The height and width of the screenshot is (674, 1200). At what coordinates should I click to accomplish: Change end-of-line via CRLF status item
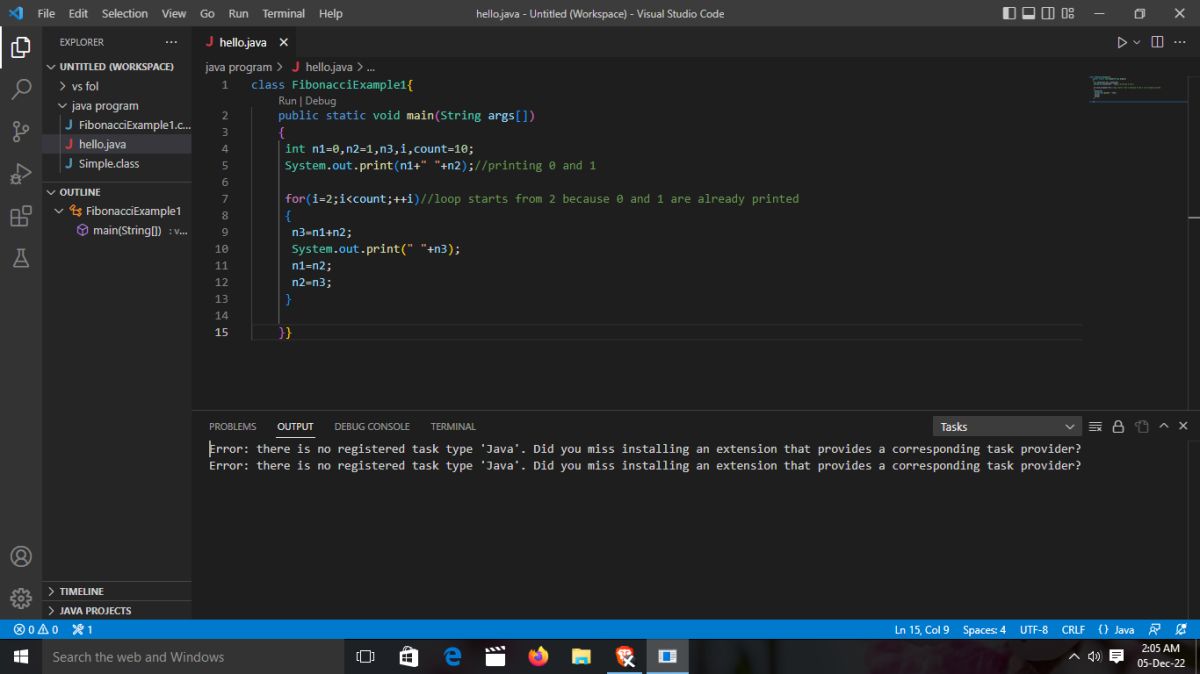tap(1073, 630)
